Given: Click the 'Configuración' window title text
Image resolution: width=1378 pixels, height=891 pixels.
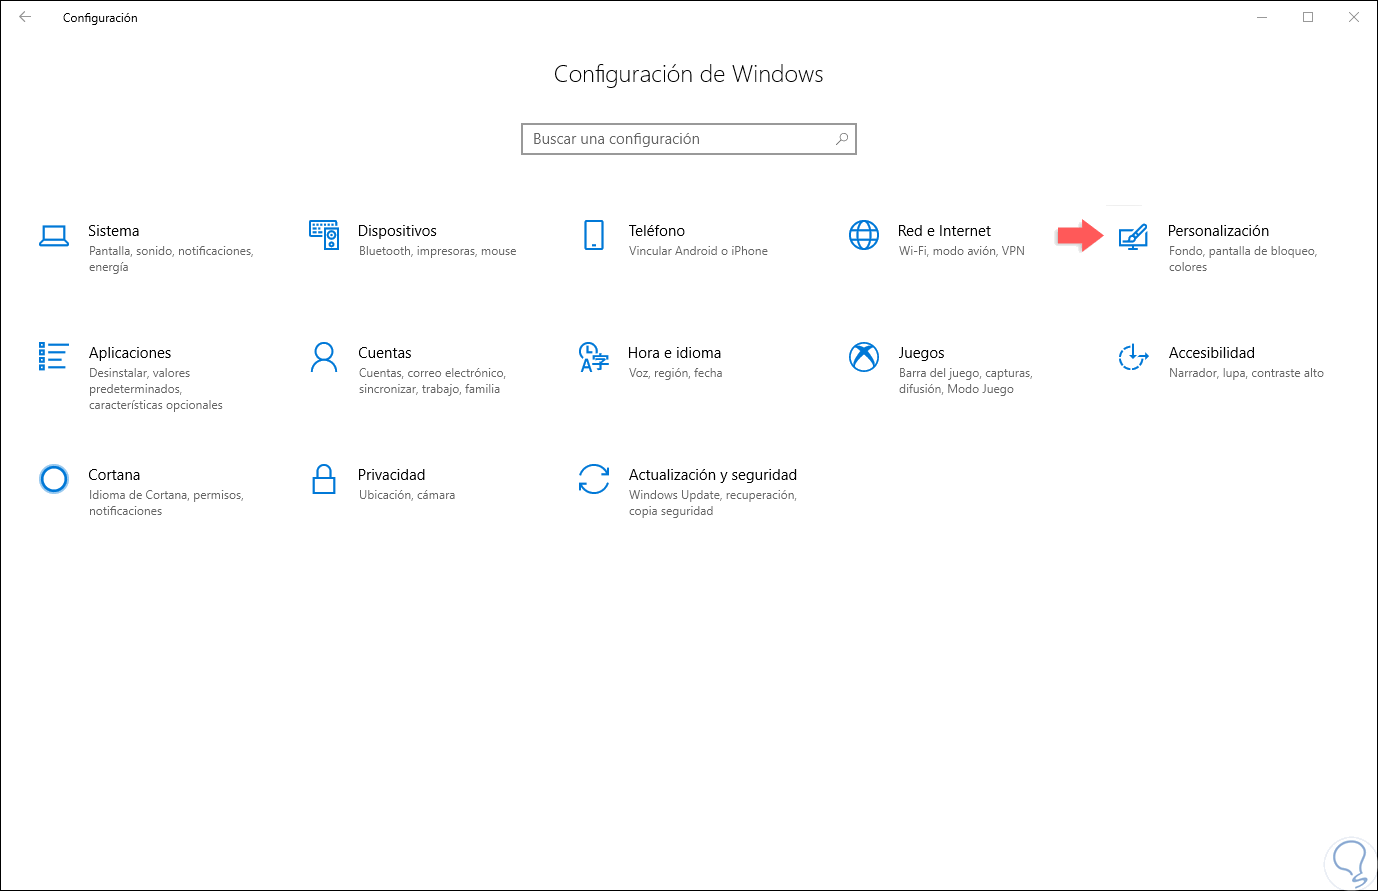Looking at the screenshot, I should tap(100, 18).
